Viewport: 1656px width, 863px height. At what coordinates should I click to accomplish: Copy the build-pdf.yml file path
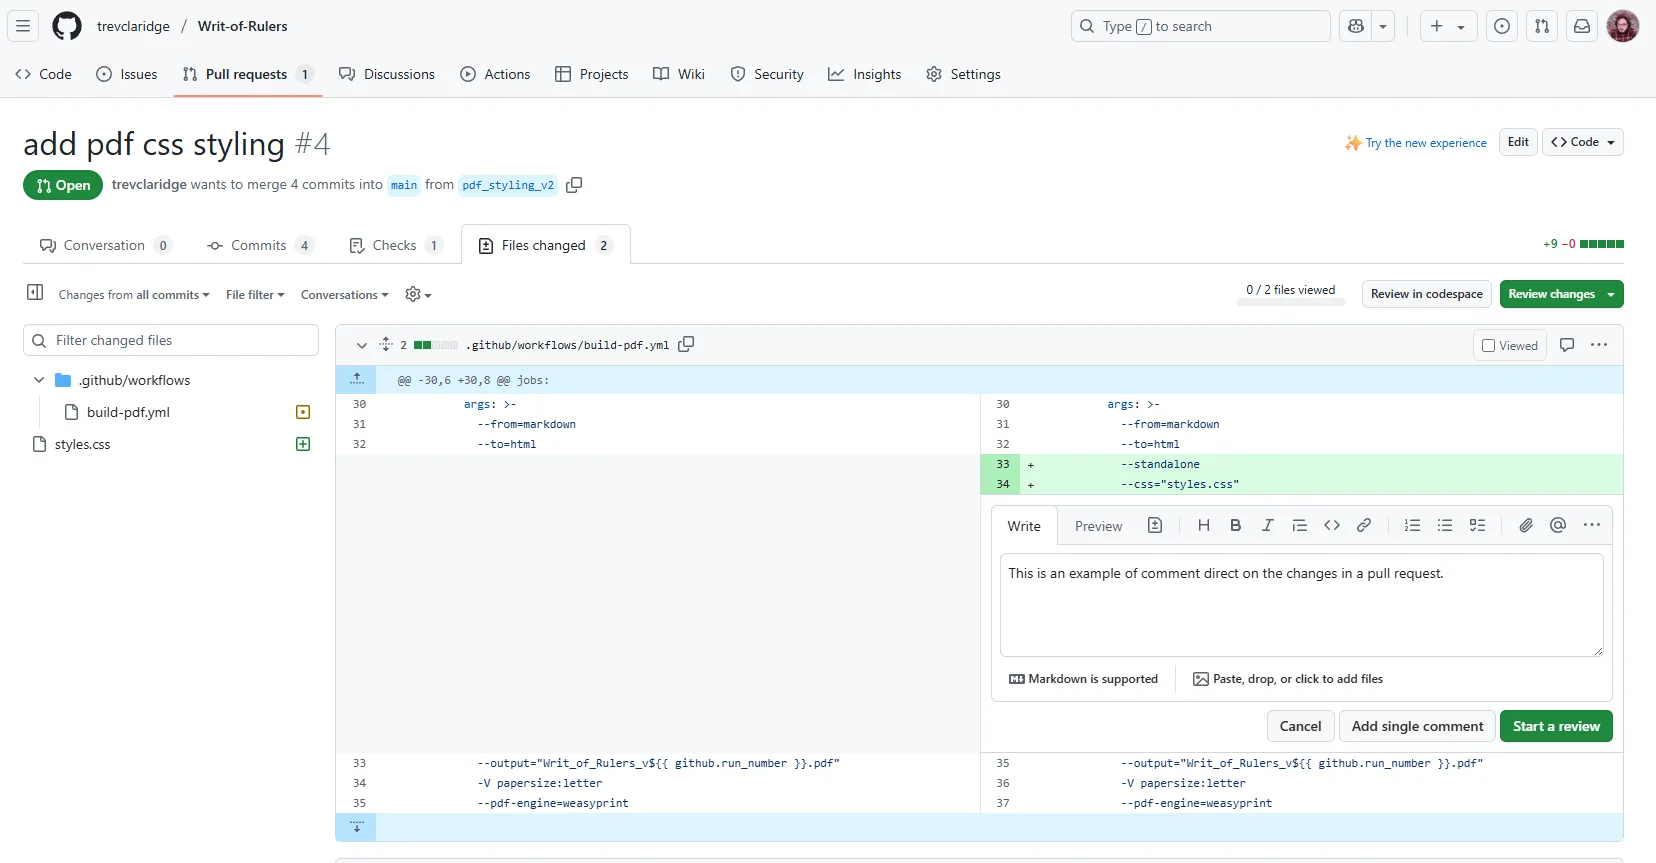click(x=686, y=345)
